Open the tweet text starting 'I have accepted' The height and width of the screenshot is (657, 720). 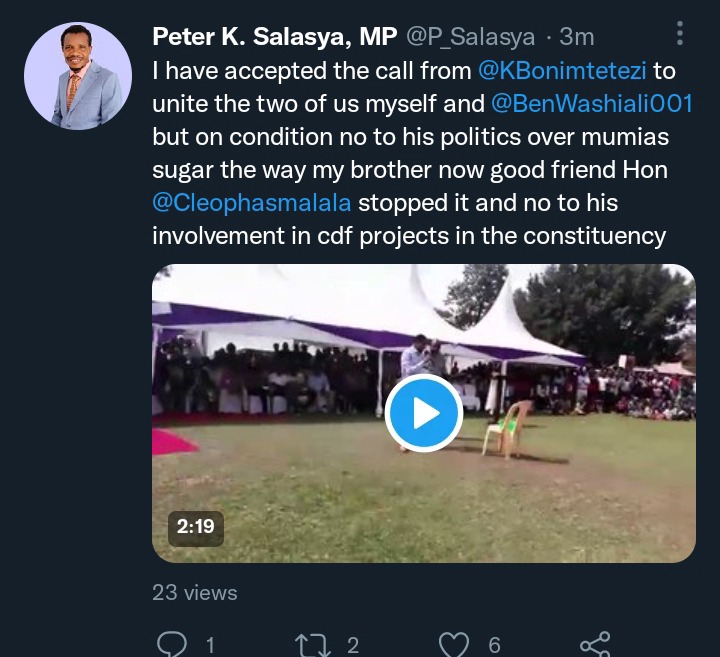coord(422,153)
